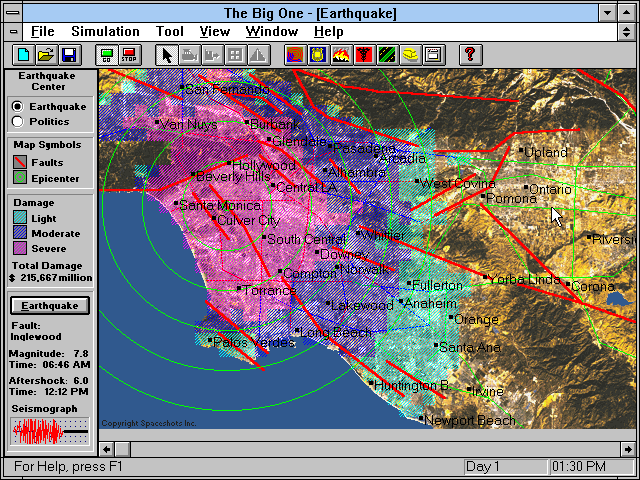Click the Severe damage color swatch
Viewport: 640px width, 480px height.
click(20, 248)
